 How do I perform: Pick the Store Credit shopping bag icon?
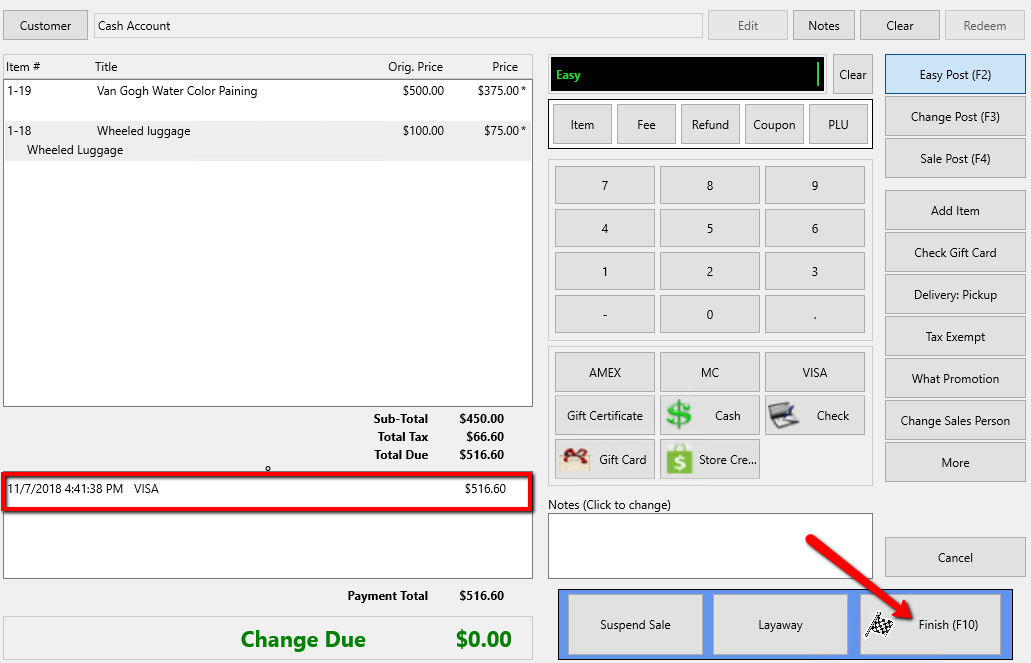[x=679, y=459]
